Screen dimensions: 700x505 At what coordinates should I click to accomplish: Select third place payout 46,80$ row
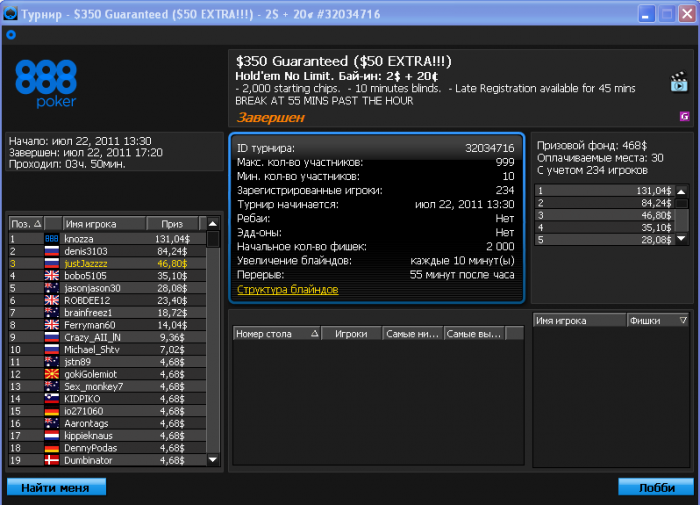[605, 215]
